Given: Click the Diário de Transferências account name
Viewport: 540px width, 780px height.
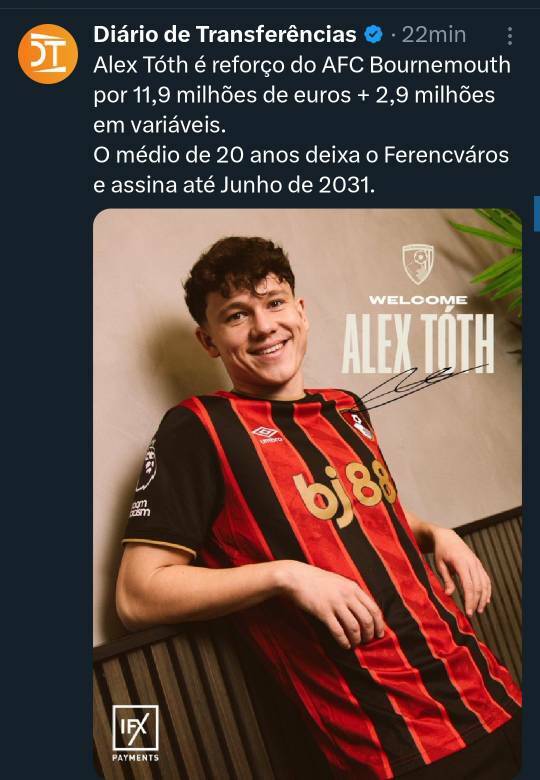Looking at the screenshot, I should (225, 34).
